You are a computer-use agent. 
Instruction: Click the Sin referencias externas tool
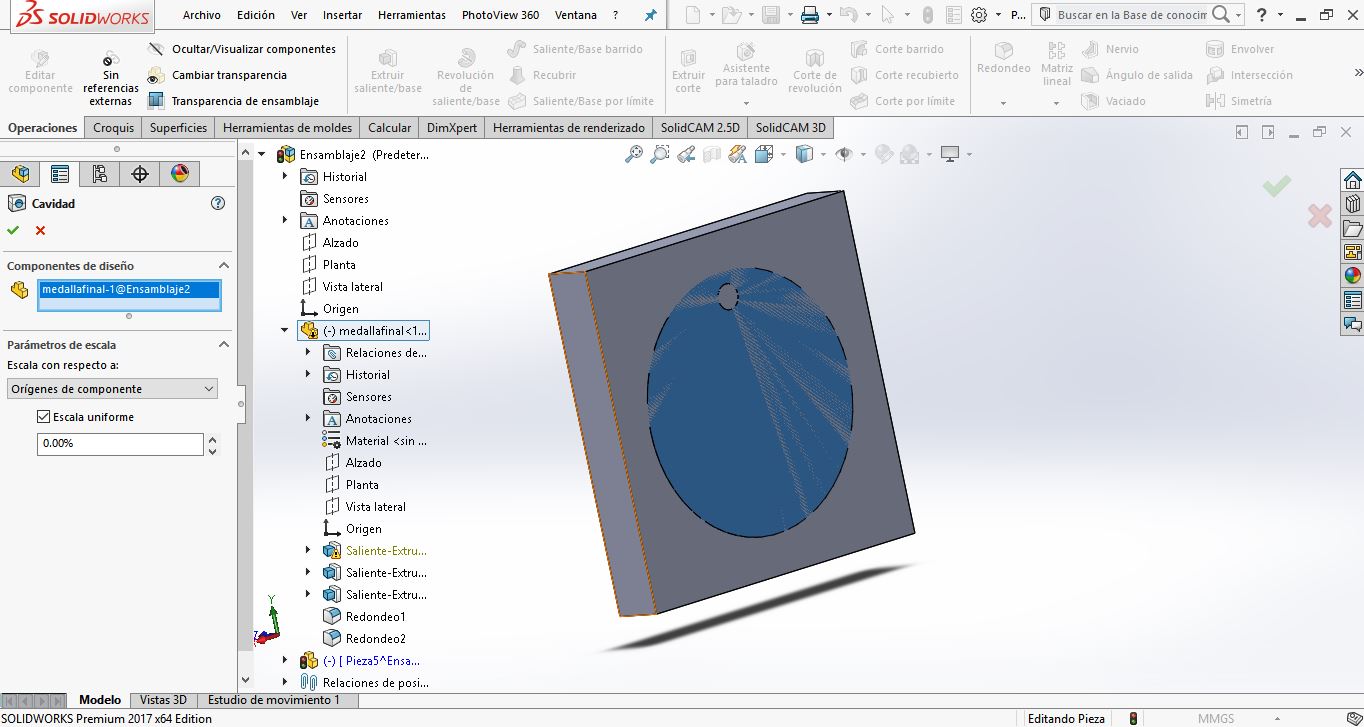coord(110,80)
